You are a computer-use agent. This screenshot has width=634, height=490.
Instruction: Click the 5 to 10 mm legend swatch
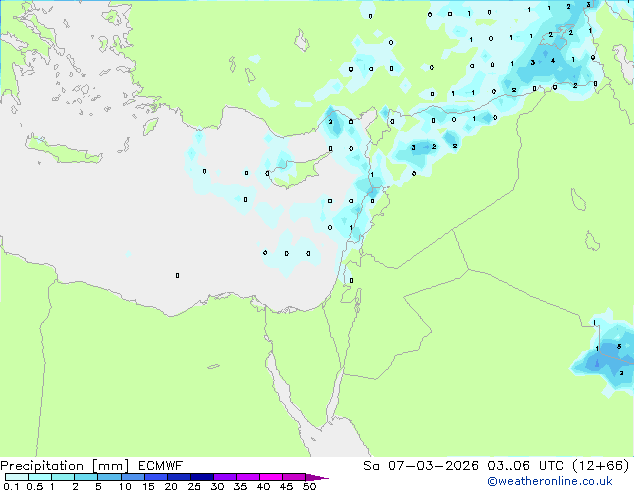tap(109, 477)
